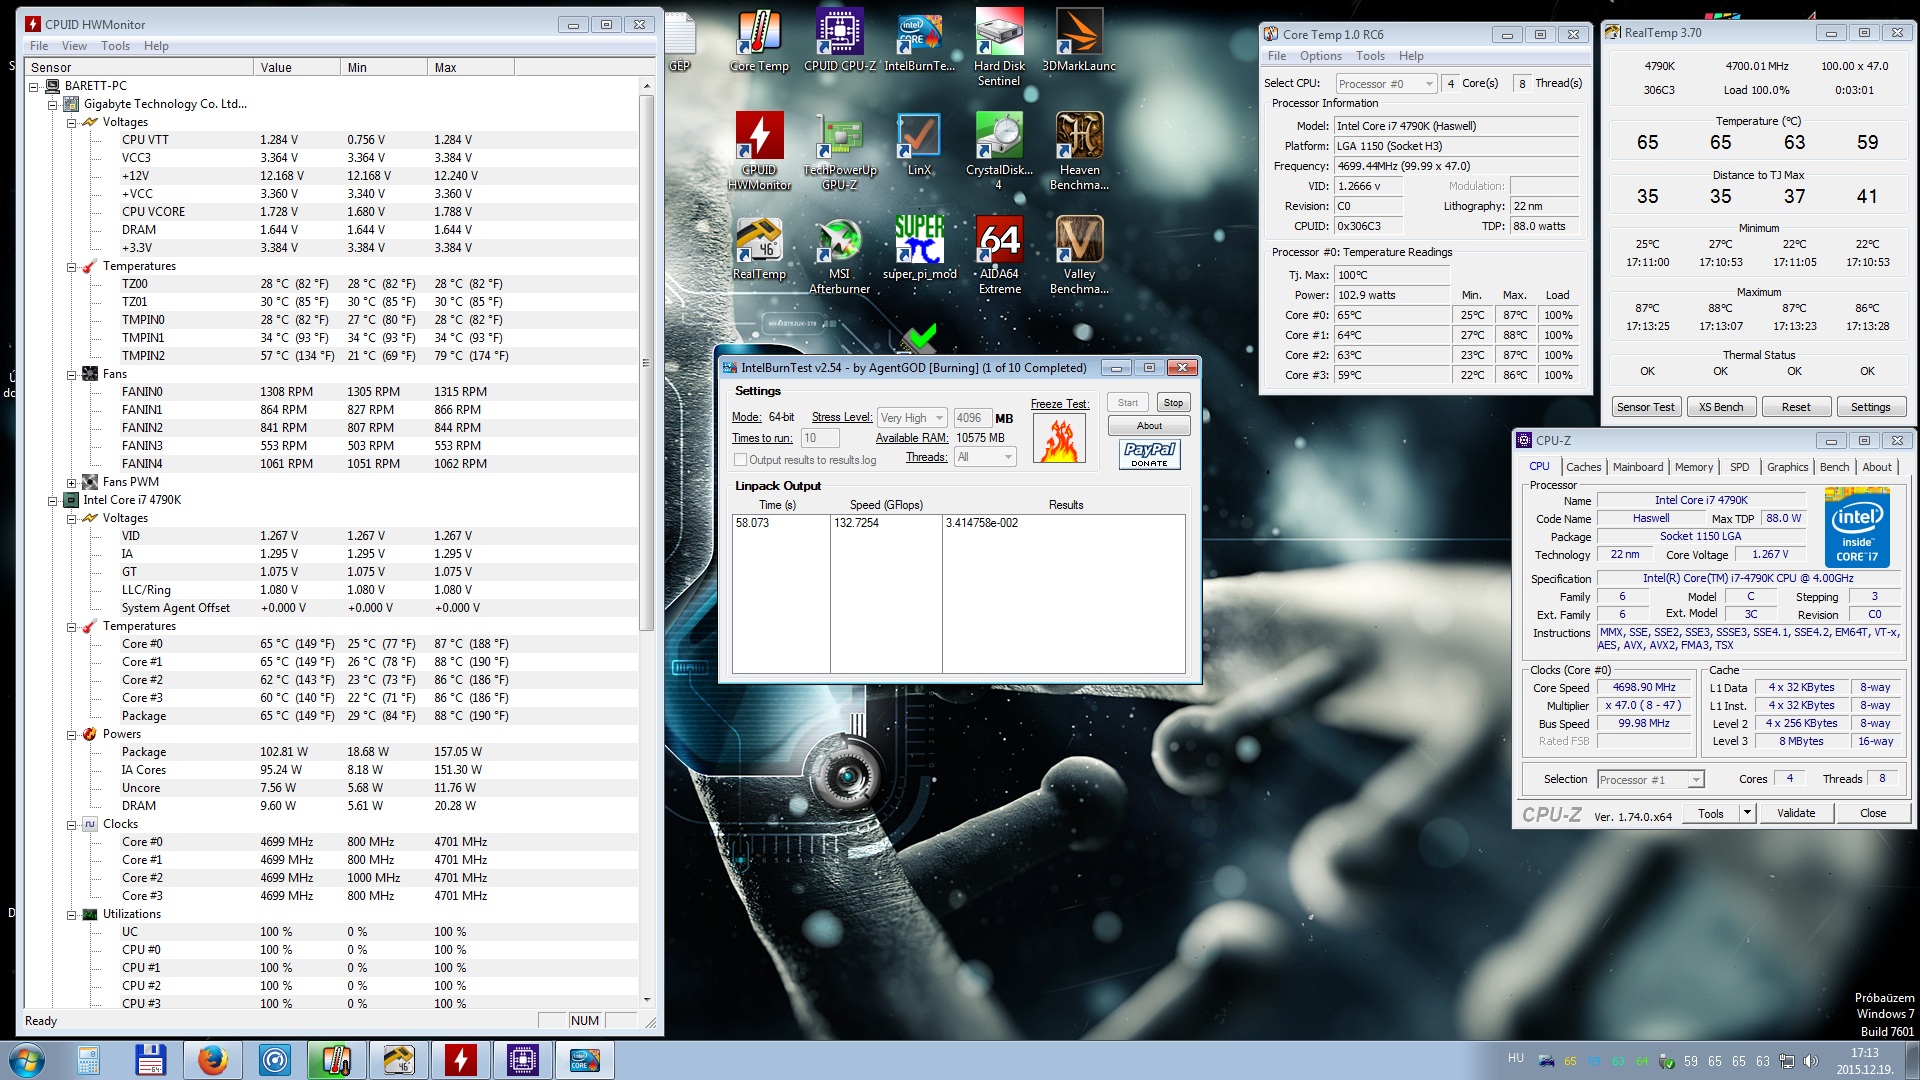Switch to CPU-Z Memory tab
Image resolution: width=1920 pixels, height=1080 pixels.
(1694, 467)
